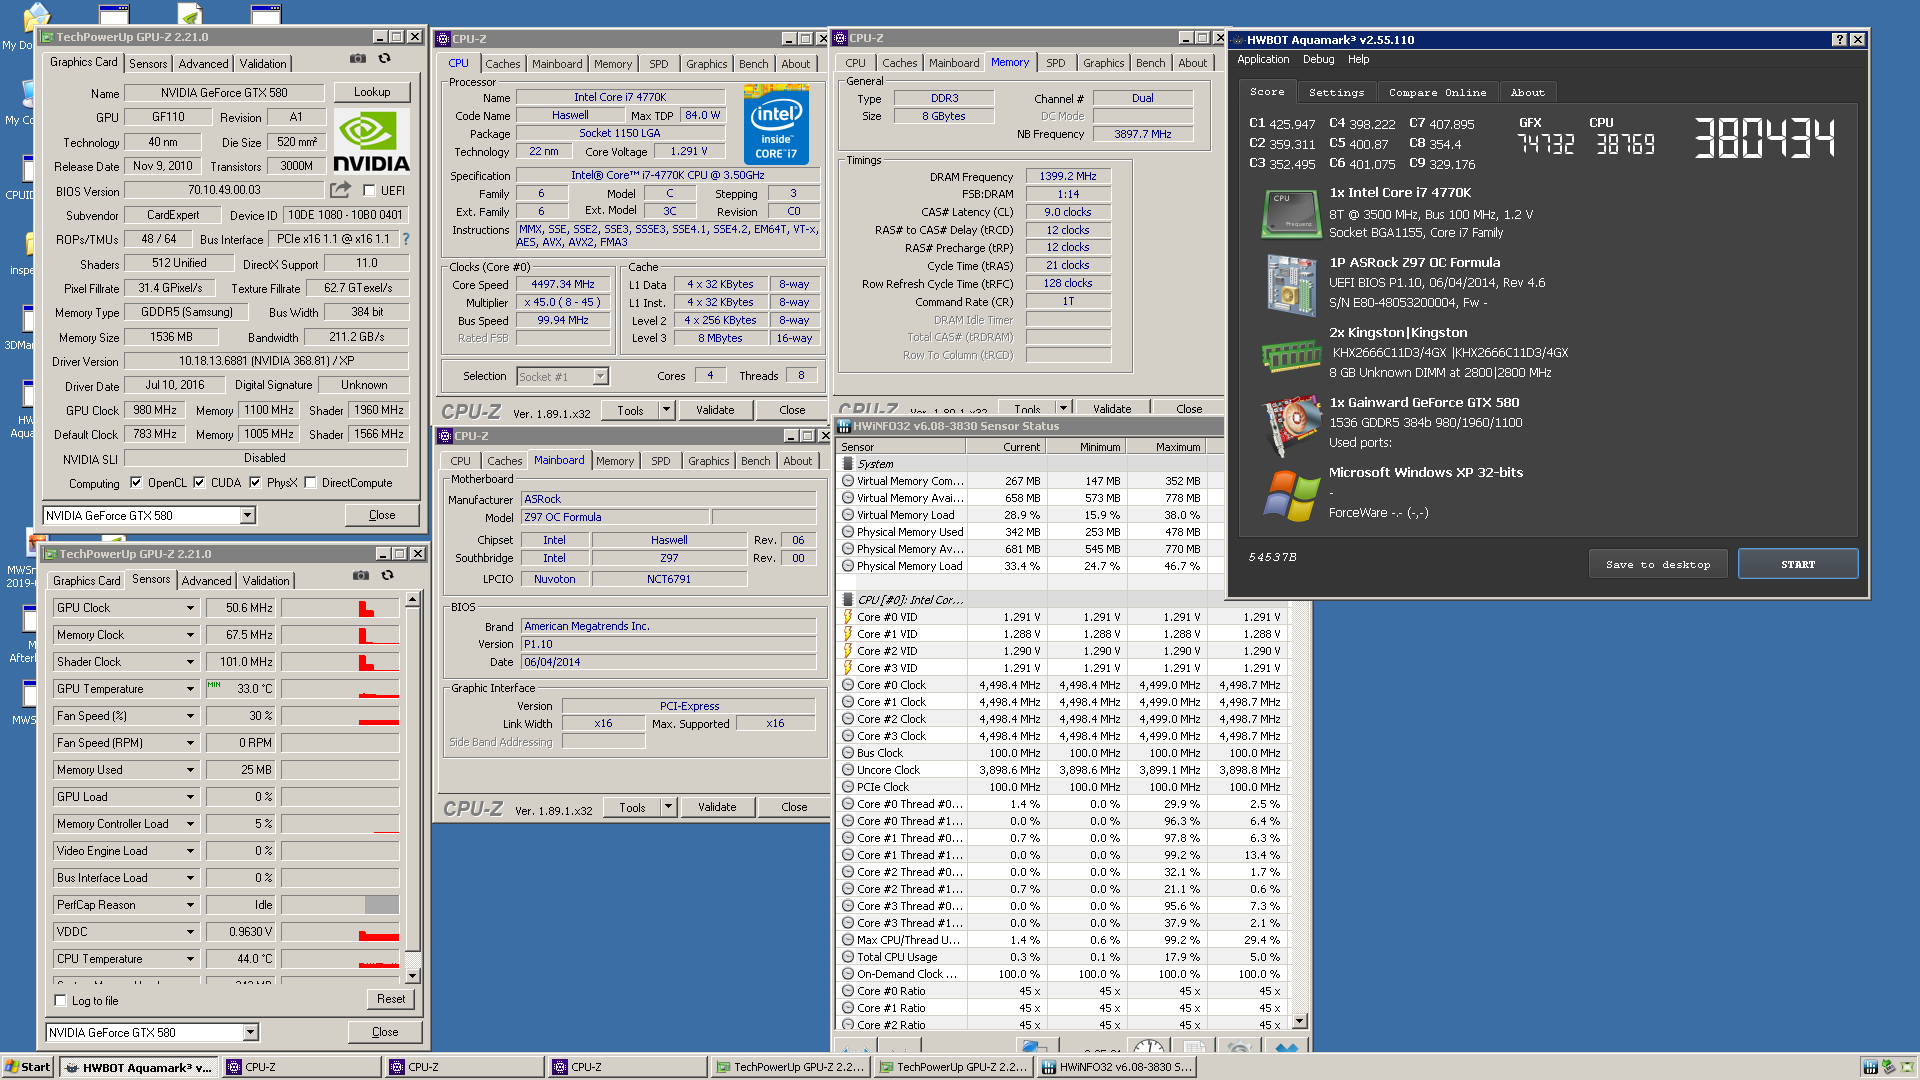Click the refresh icon in the GPU-Z Sensors window
This screenshot has width=1920, height=1080.
pyautogui.click(x=387, y=576)
